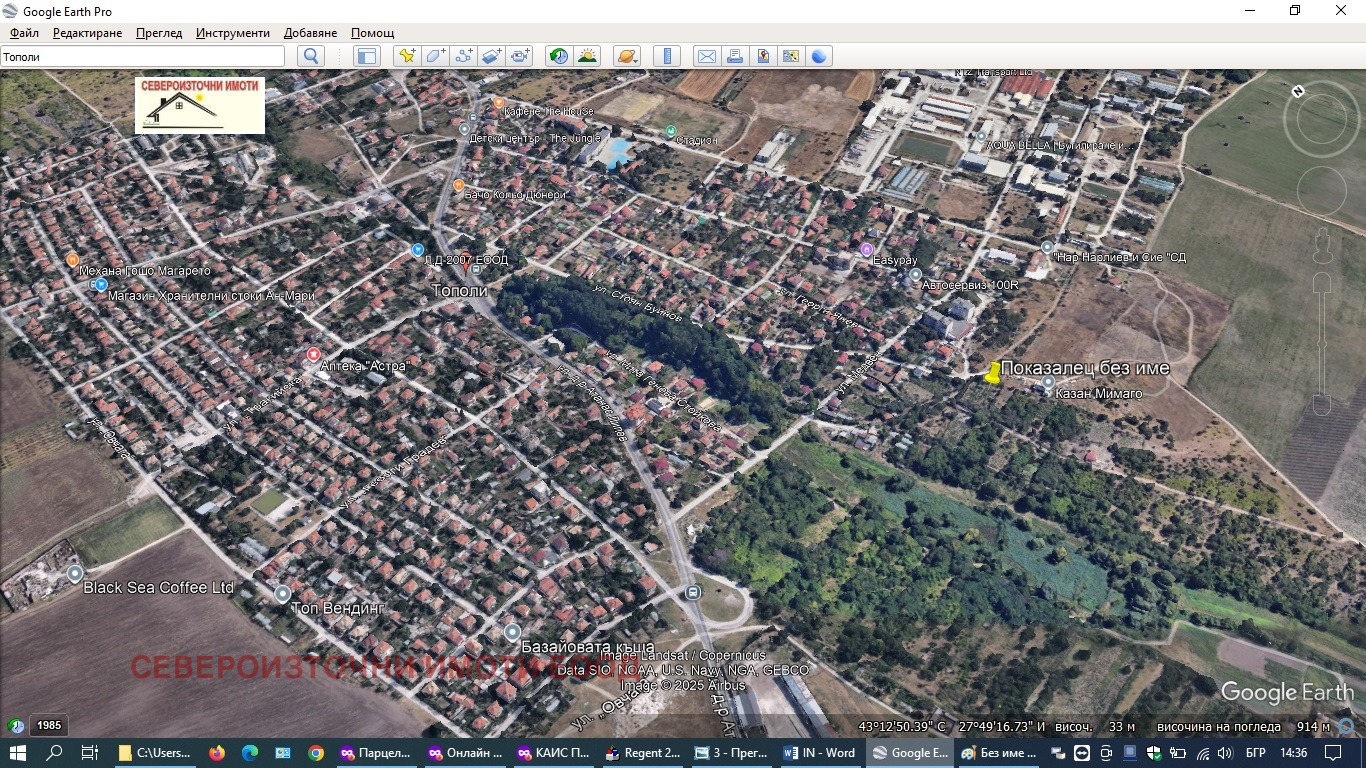The height and width of the screenshot is (768, 1366).
Task: Select the ruler measurement tool
Action: pyautogui.click(x=667, y=56)
